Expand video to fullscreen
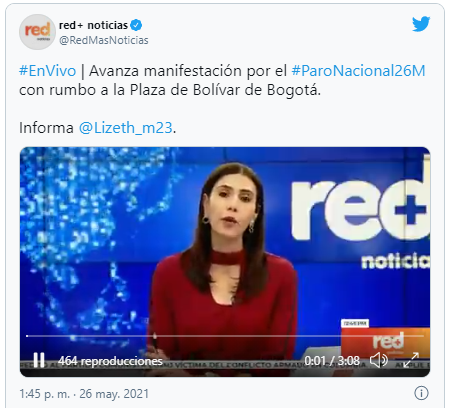The image size is (454, 408). click(411, 360)
